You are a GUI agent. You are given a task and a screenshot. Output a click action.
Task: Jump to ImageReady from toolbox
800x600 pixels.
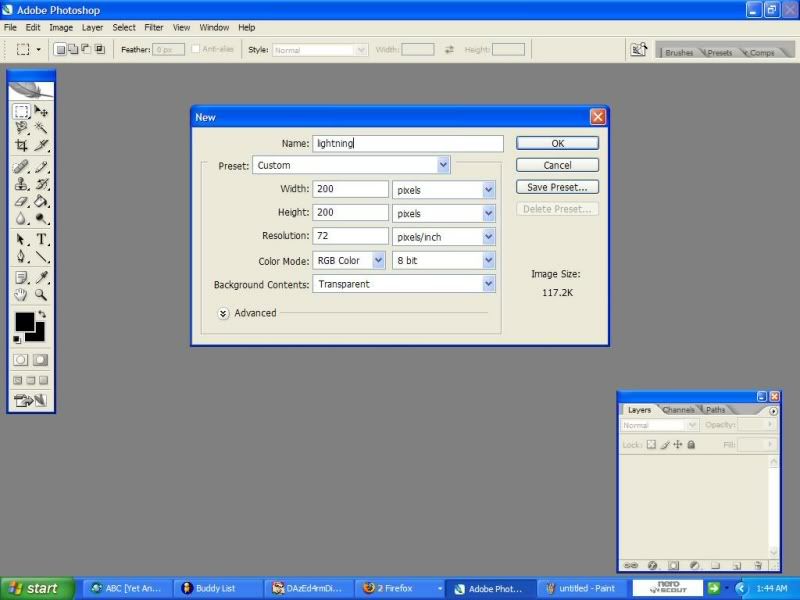click(31, 401)
